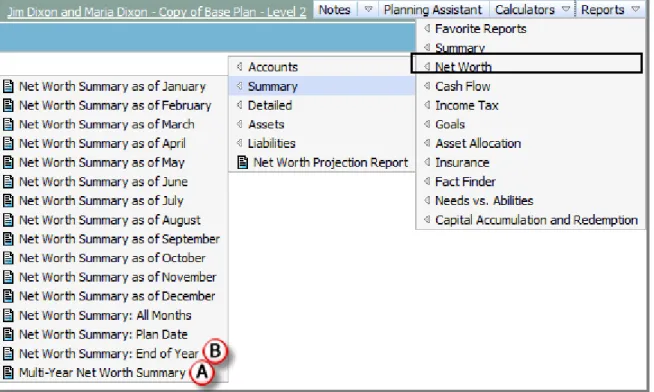Choose Net Worth Summary as of April
Image resolution: width=654 pixels, height=392 pixels.
(x=103, y=143)
